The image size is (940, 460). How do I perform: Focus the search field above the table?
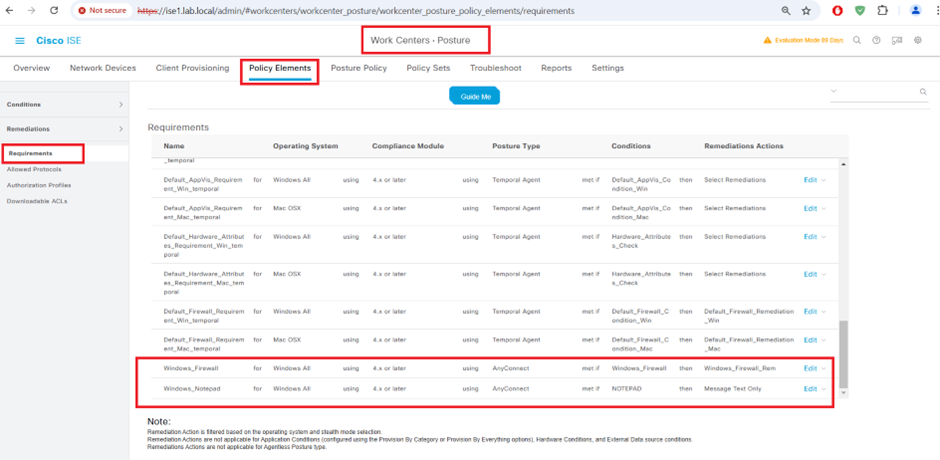tap(875, 92)
